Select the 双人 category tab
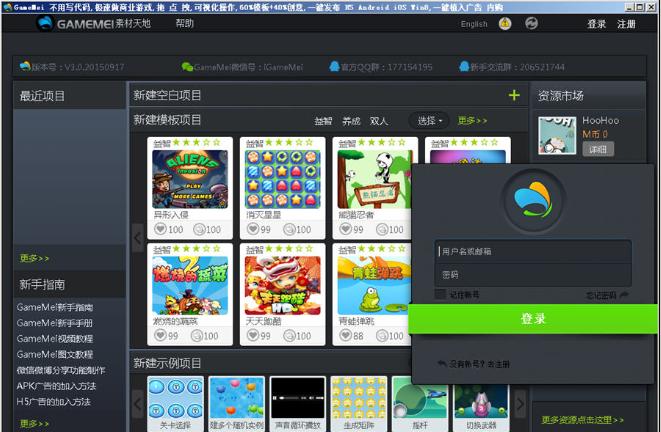Screen dimensions: 661x432 click(x=379, y=121)
